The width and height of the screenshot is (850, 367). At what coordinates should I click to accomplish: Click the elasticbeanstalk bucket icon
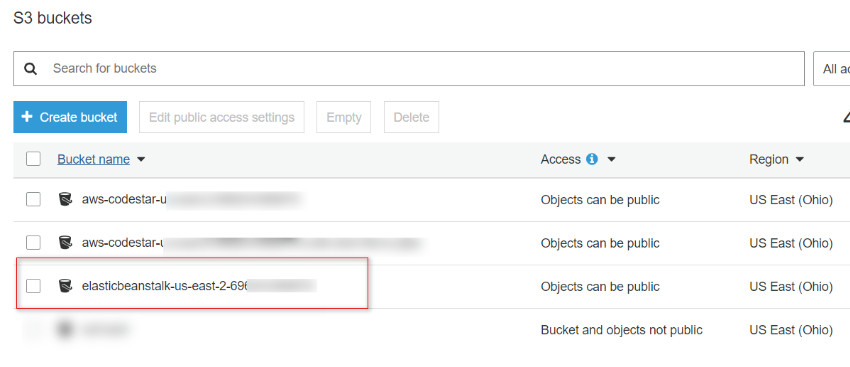click(x=65, y=286)
